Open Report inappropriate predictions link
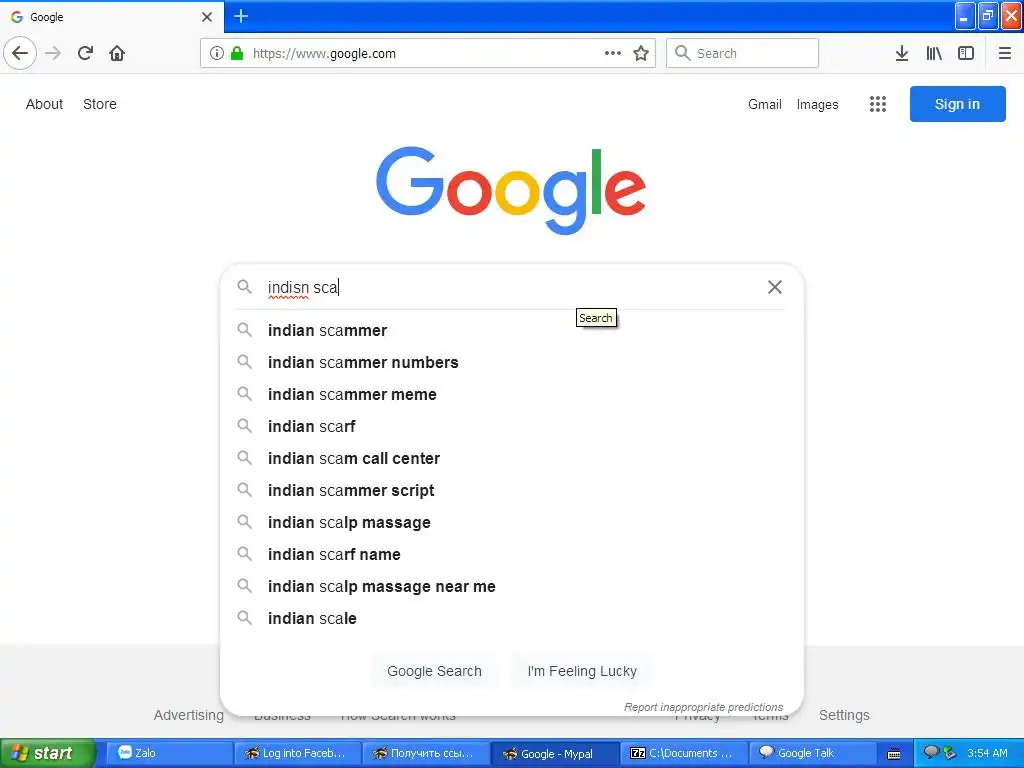 703,707
